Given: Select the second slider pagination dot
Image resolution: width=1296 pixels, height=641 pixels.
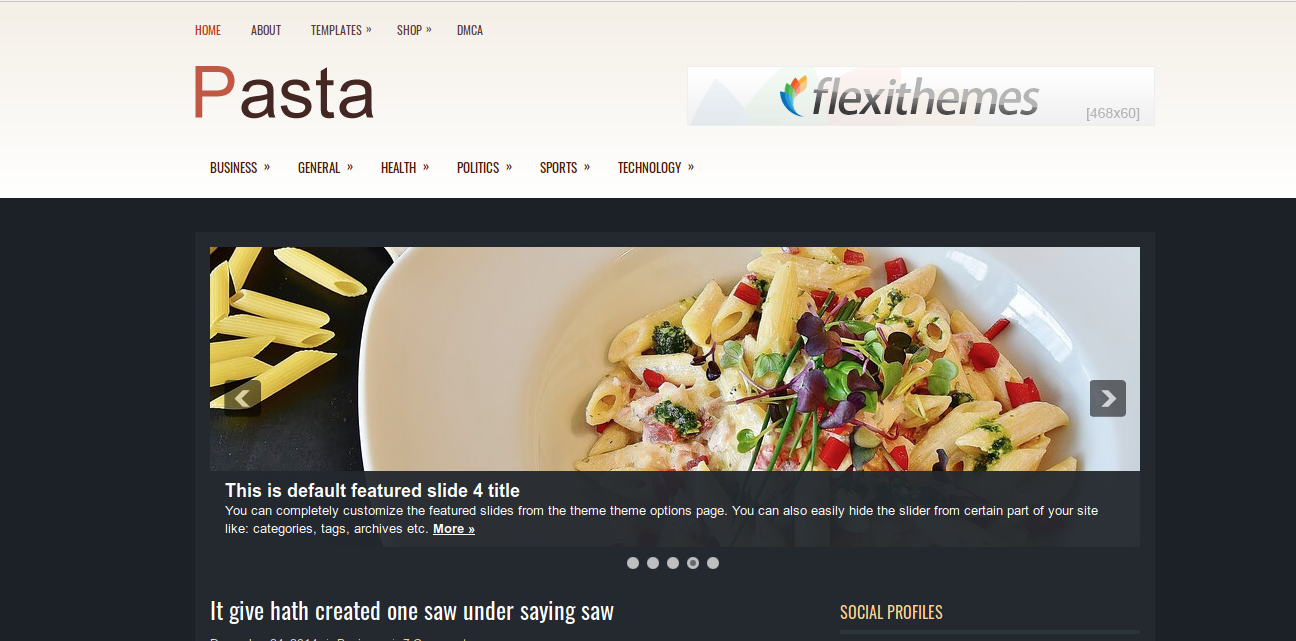Looking at the screenshot, I should point(653,563).
